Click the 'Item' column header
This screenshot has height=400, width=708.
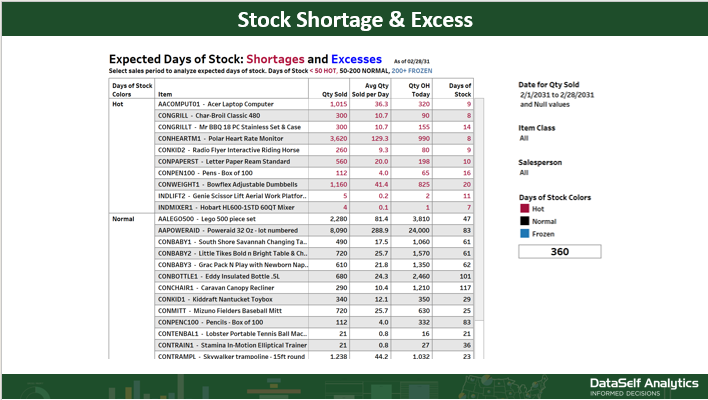pos(165,94)
